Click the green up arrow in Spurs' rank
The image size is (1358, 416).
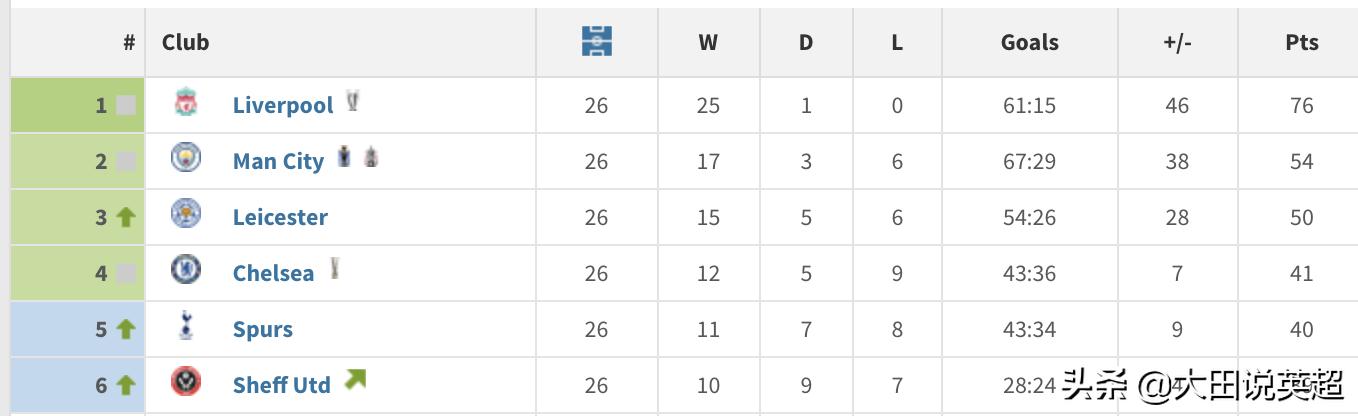click(126, 329)
